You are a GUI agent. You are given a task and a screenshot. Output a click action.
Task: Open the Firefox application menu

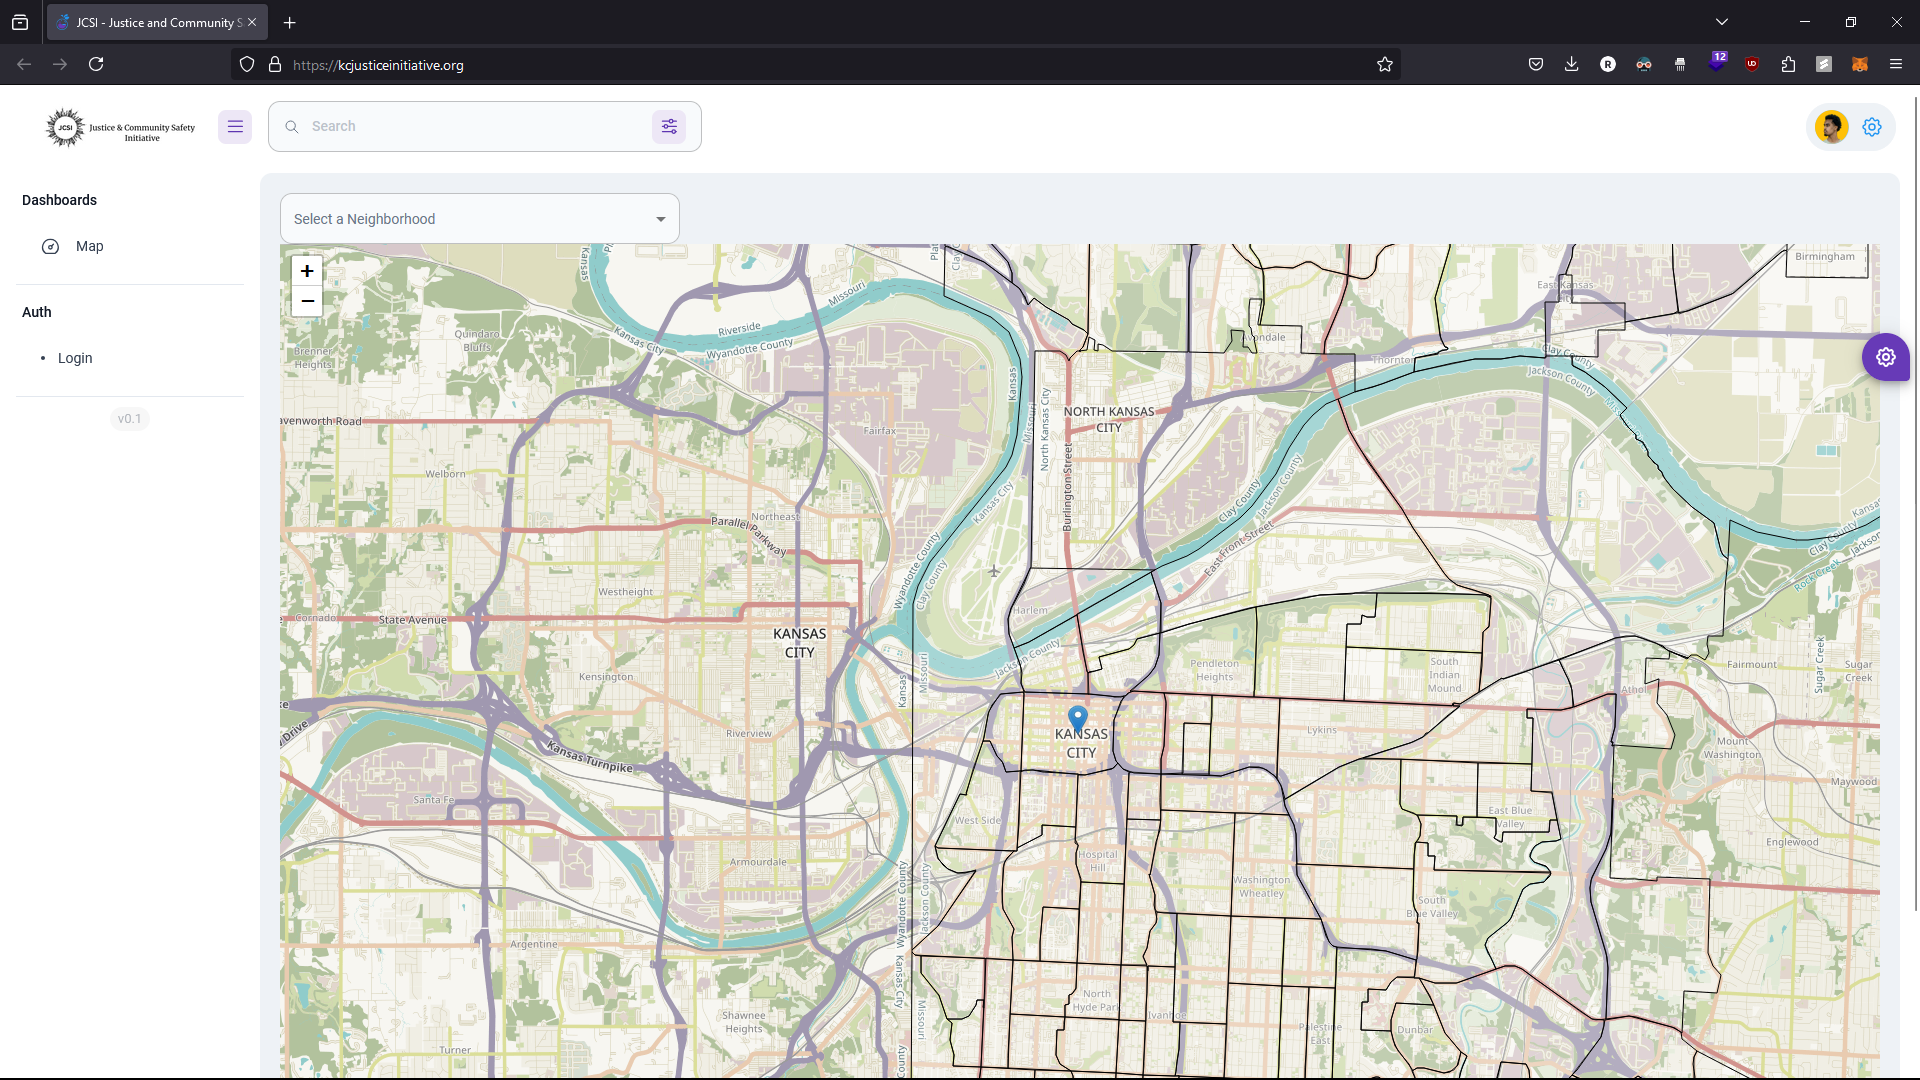[x=1896, y=64]
